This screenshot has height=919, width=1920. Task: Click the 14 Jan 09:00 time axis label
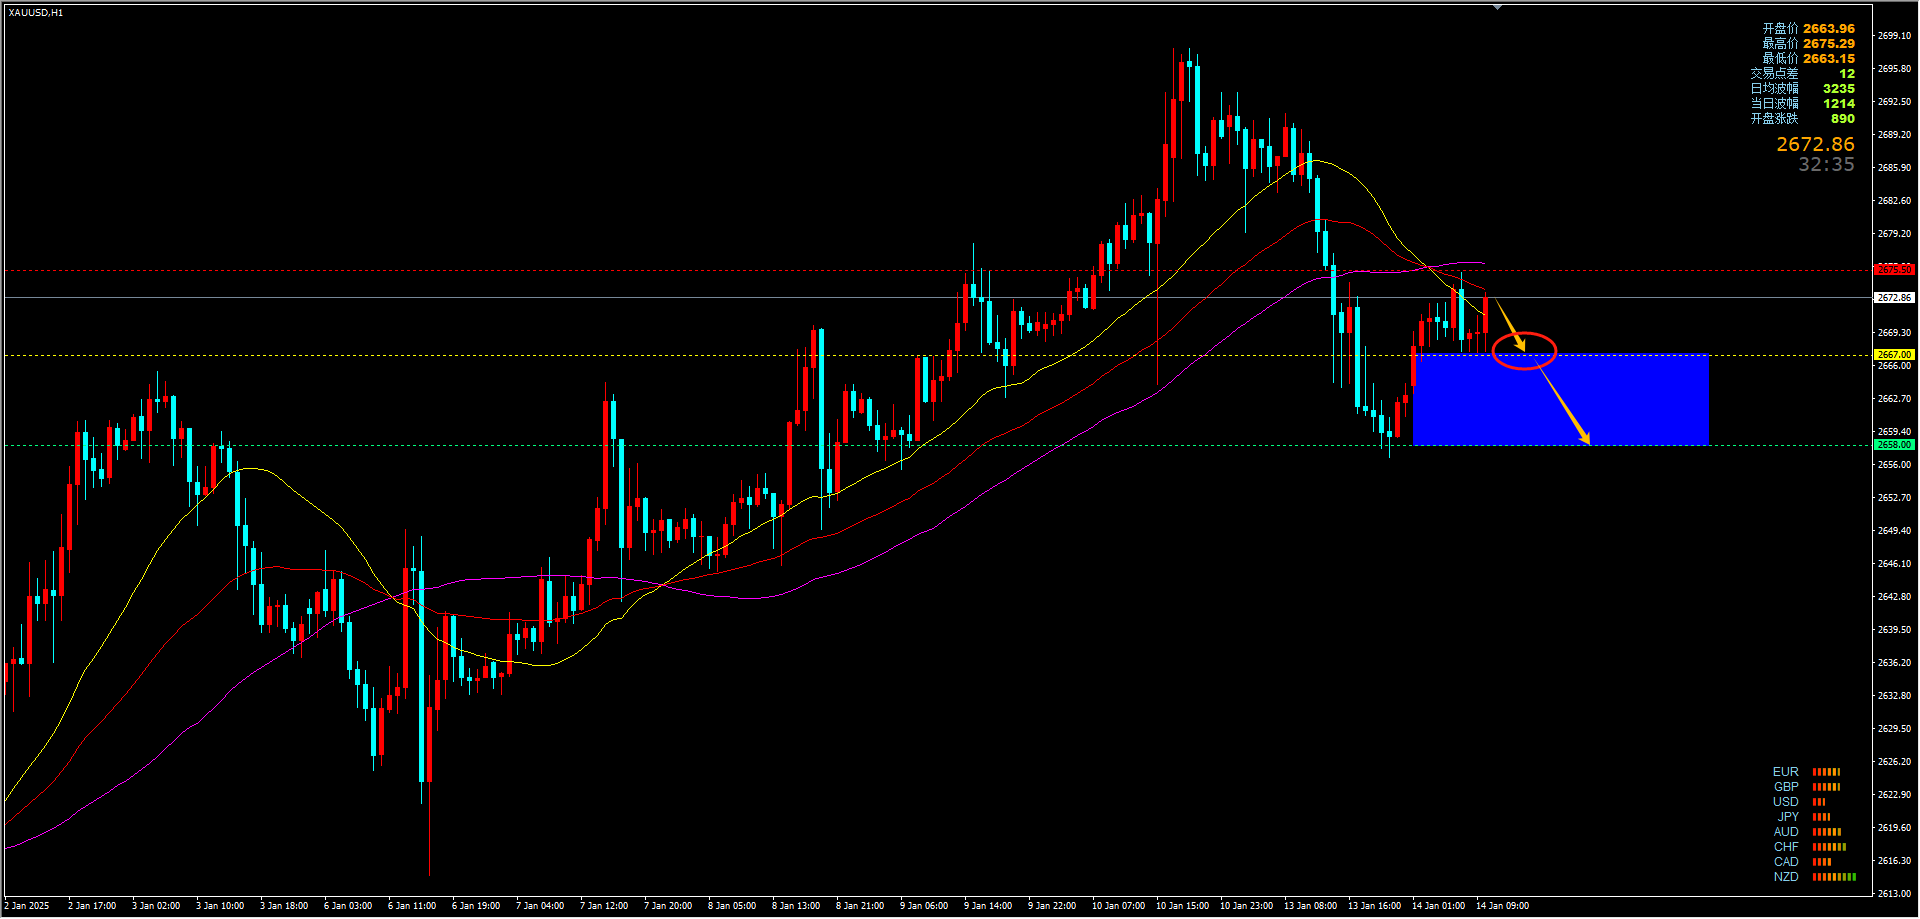click(x=1502, y=906)
